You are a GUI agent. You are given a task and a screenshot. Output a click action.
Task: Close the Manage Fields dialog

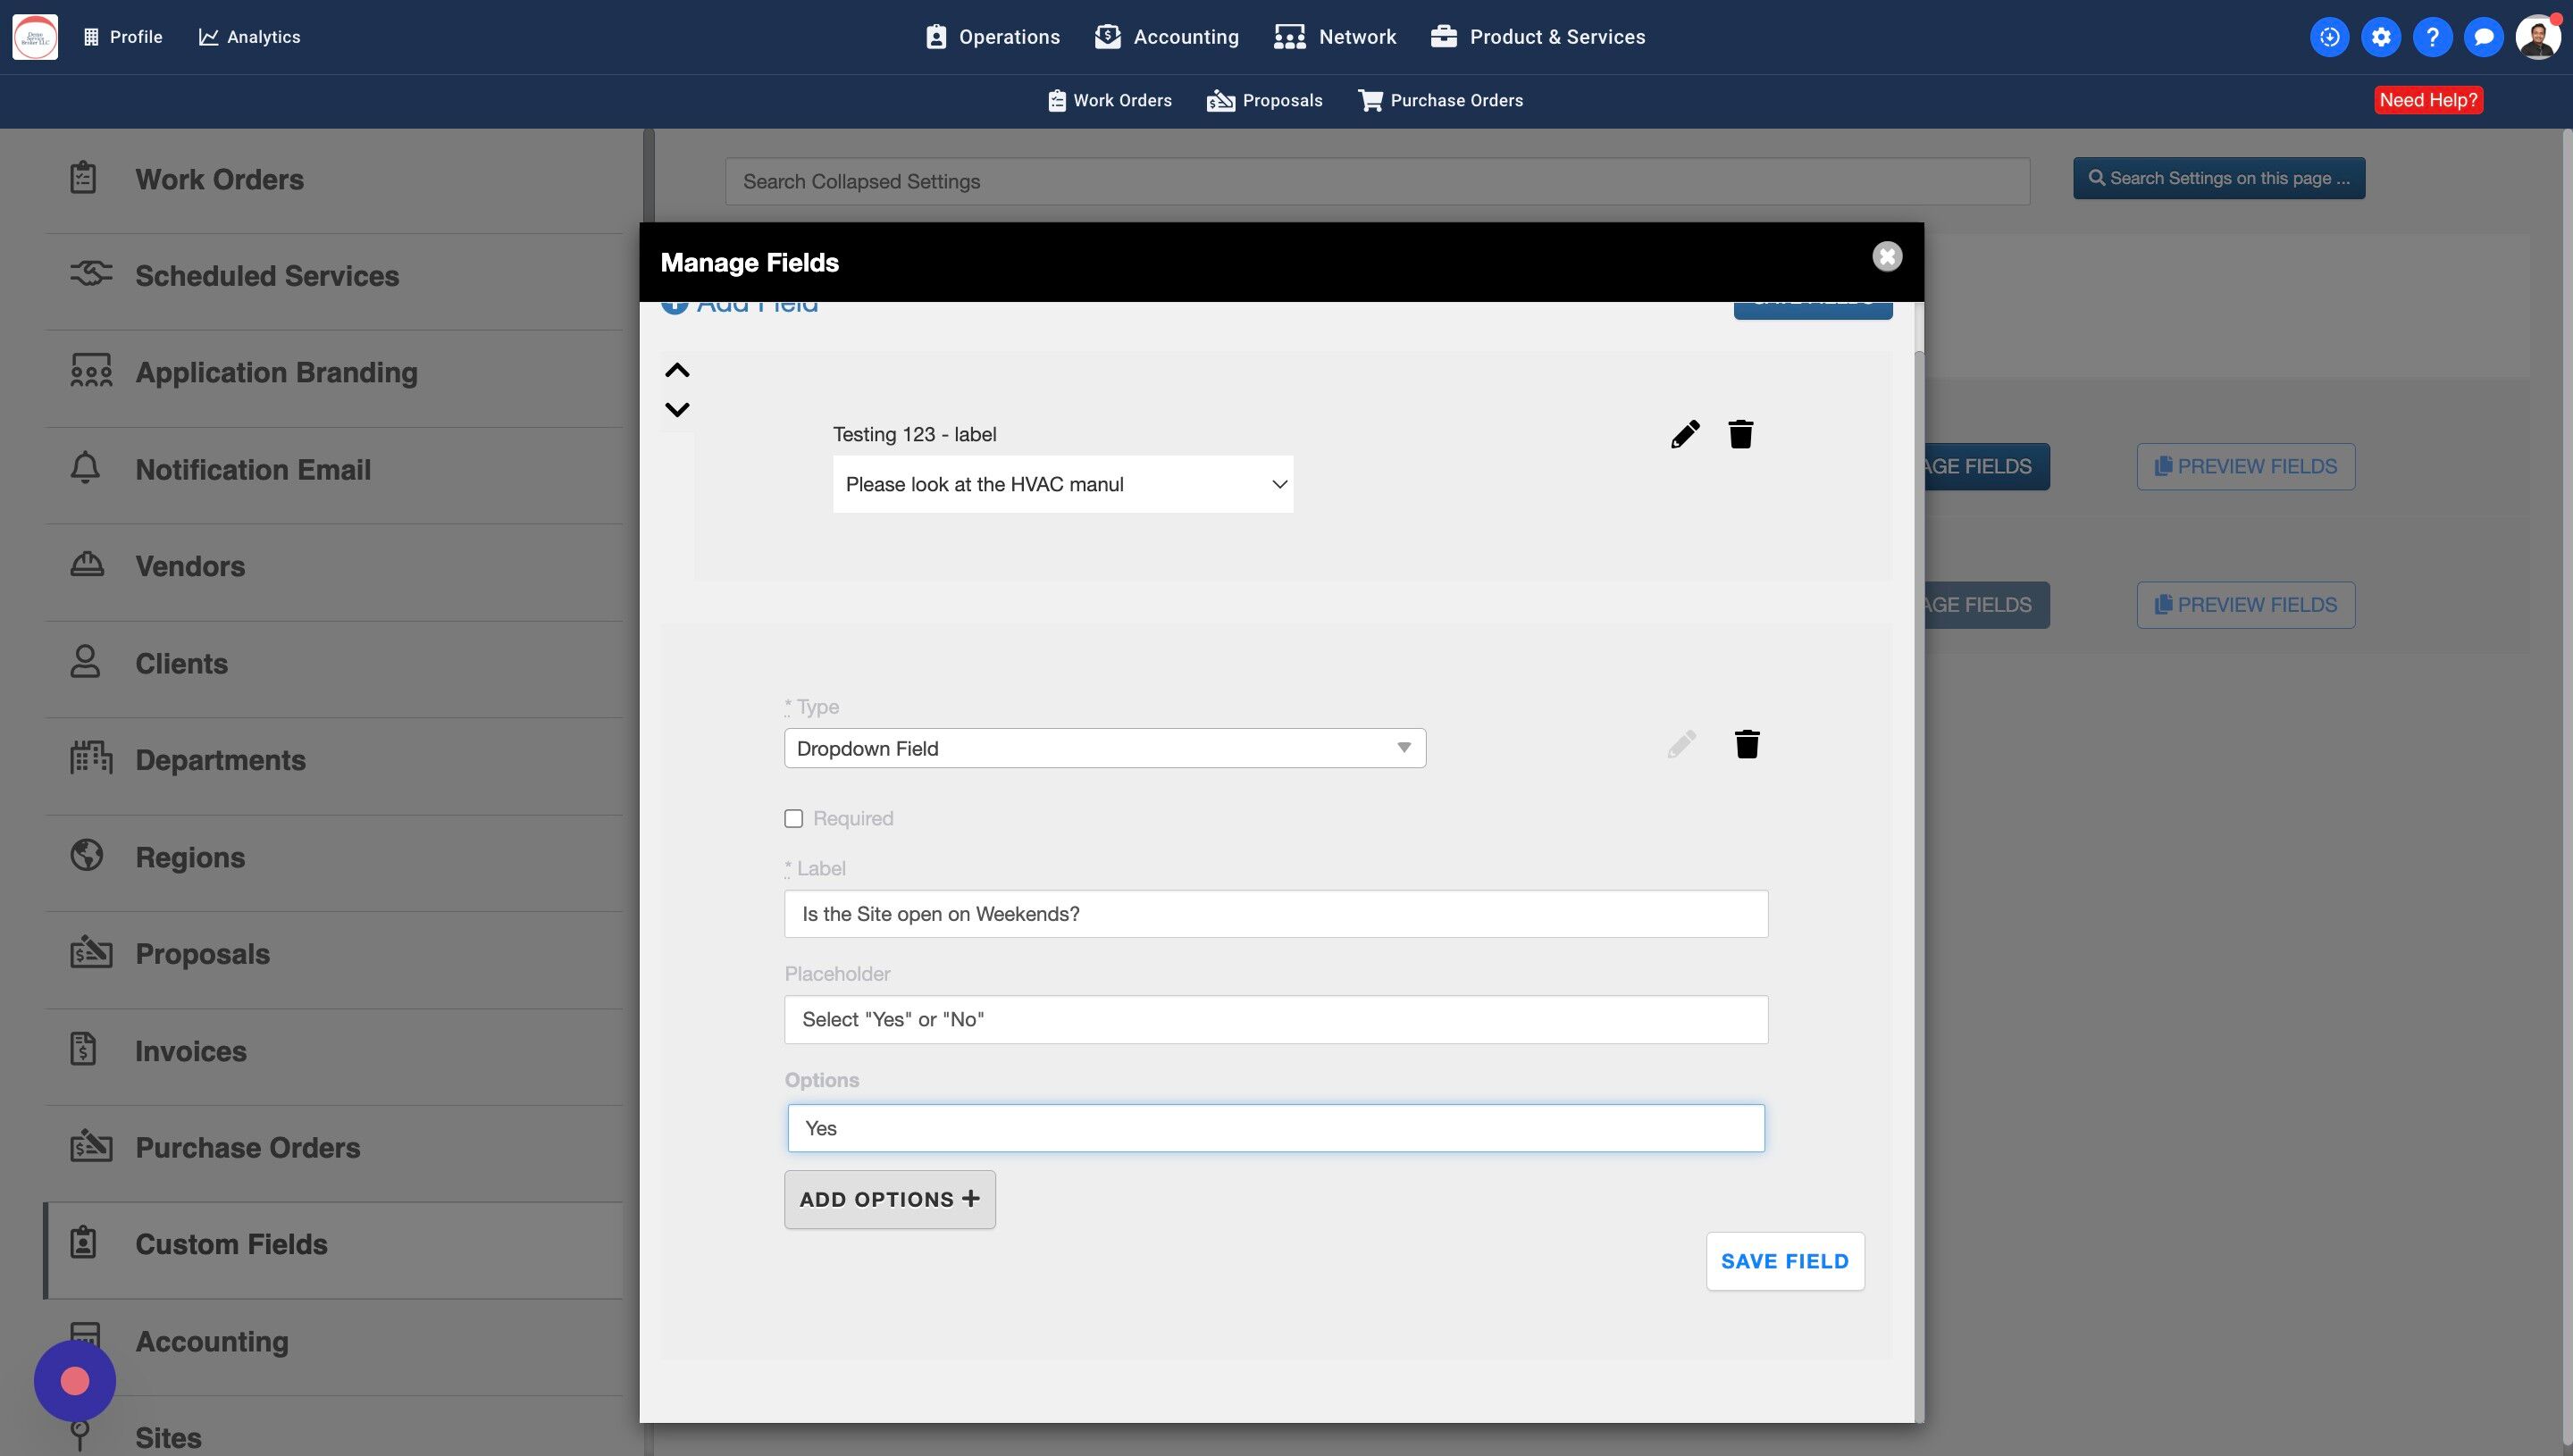click(1886, 257)
